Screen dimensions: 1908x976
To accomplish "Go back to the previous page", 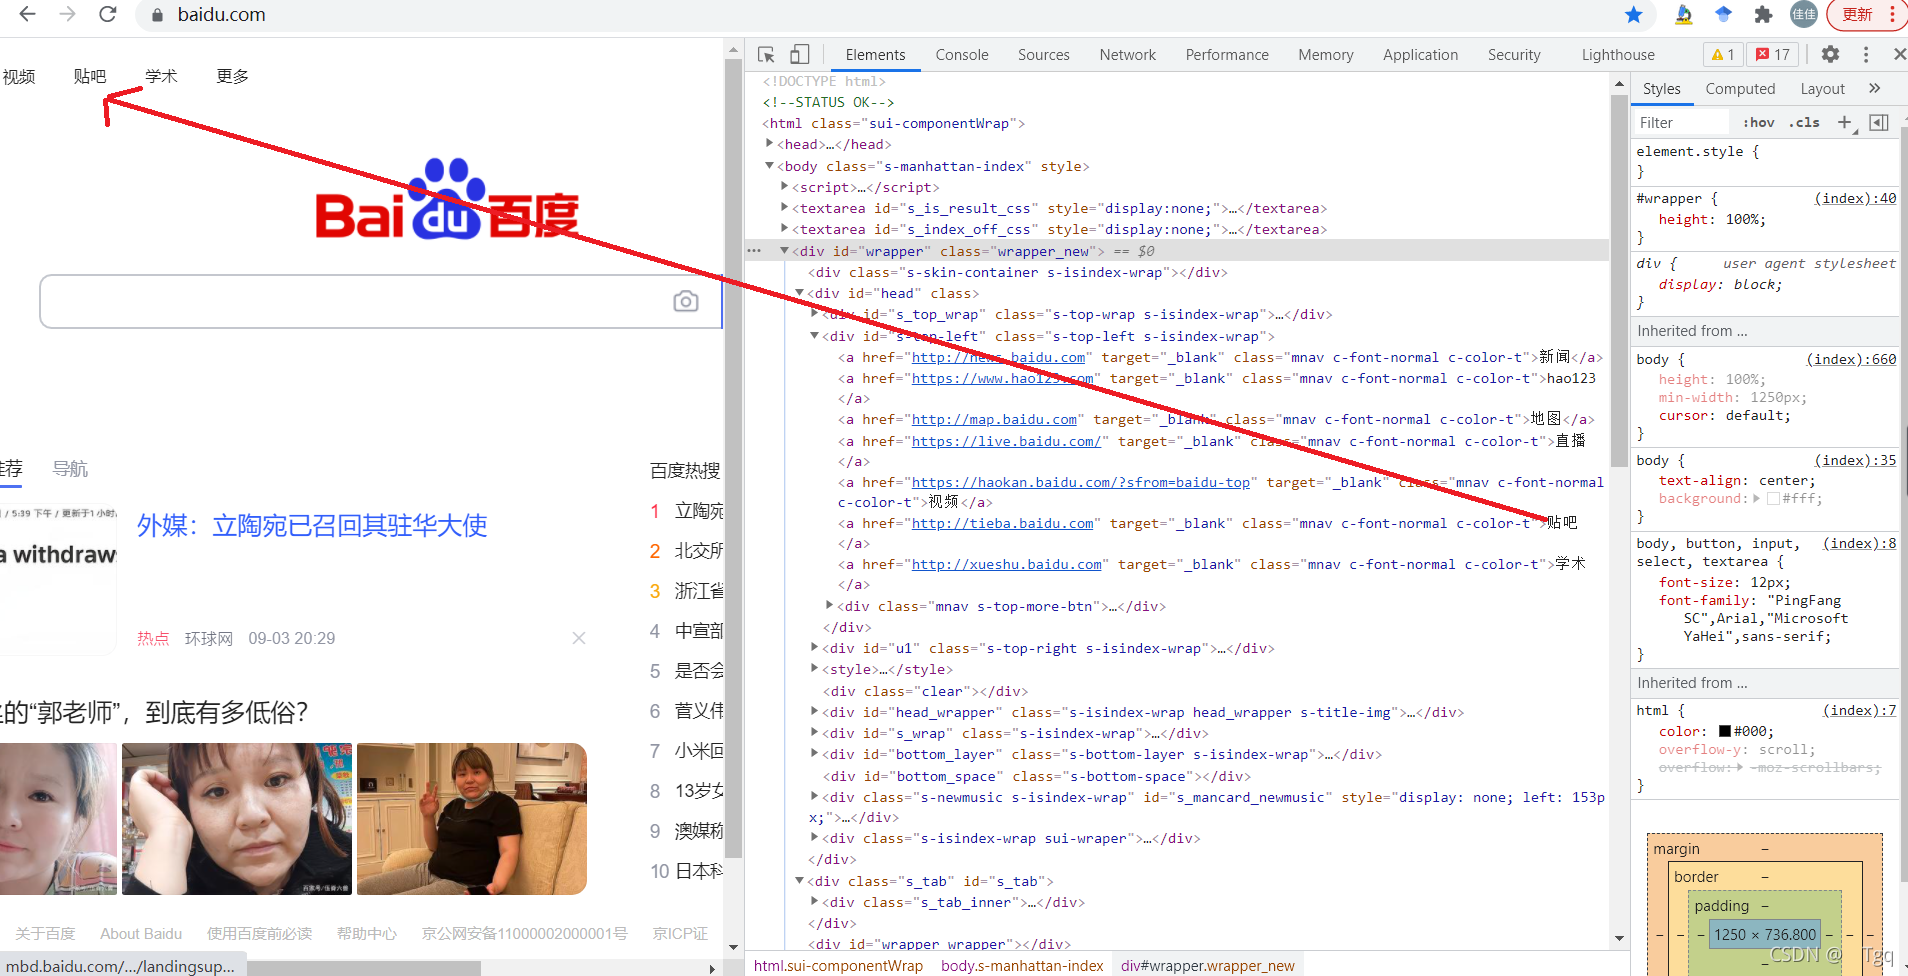I will tap(27, 14).
